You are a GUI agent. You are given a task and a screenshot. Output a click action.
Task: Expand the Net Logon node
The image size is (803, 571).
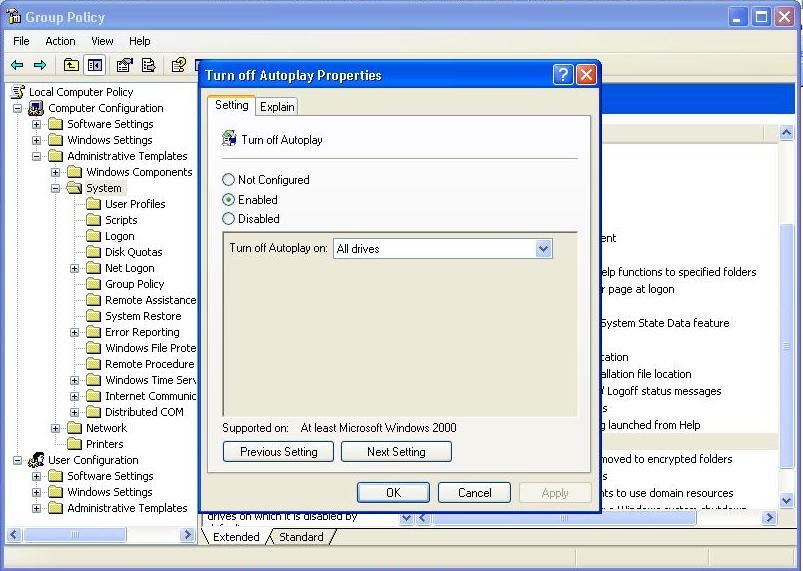74,268
